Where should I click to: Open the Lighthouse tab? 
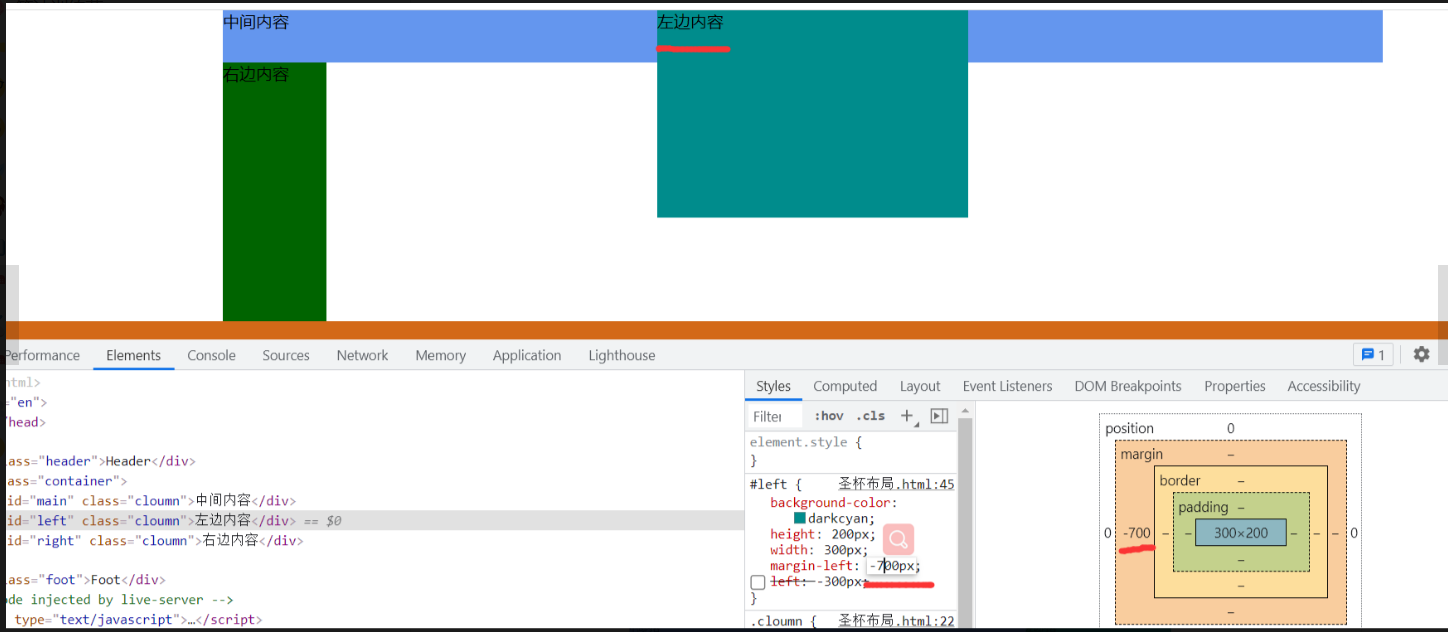tap(622, 355)
